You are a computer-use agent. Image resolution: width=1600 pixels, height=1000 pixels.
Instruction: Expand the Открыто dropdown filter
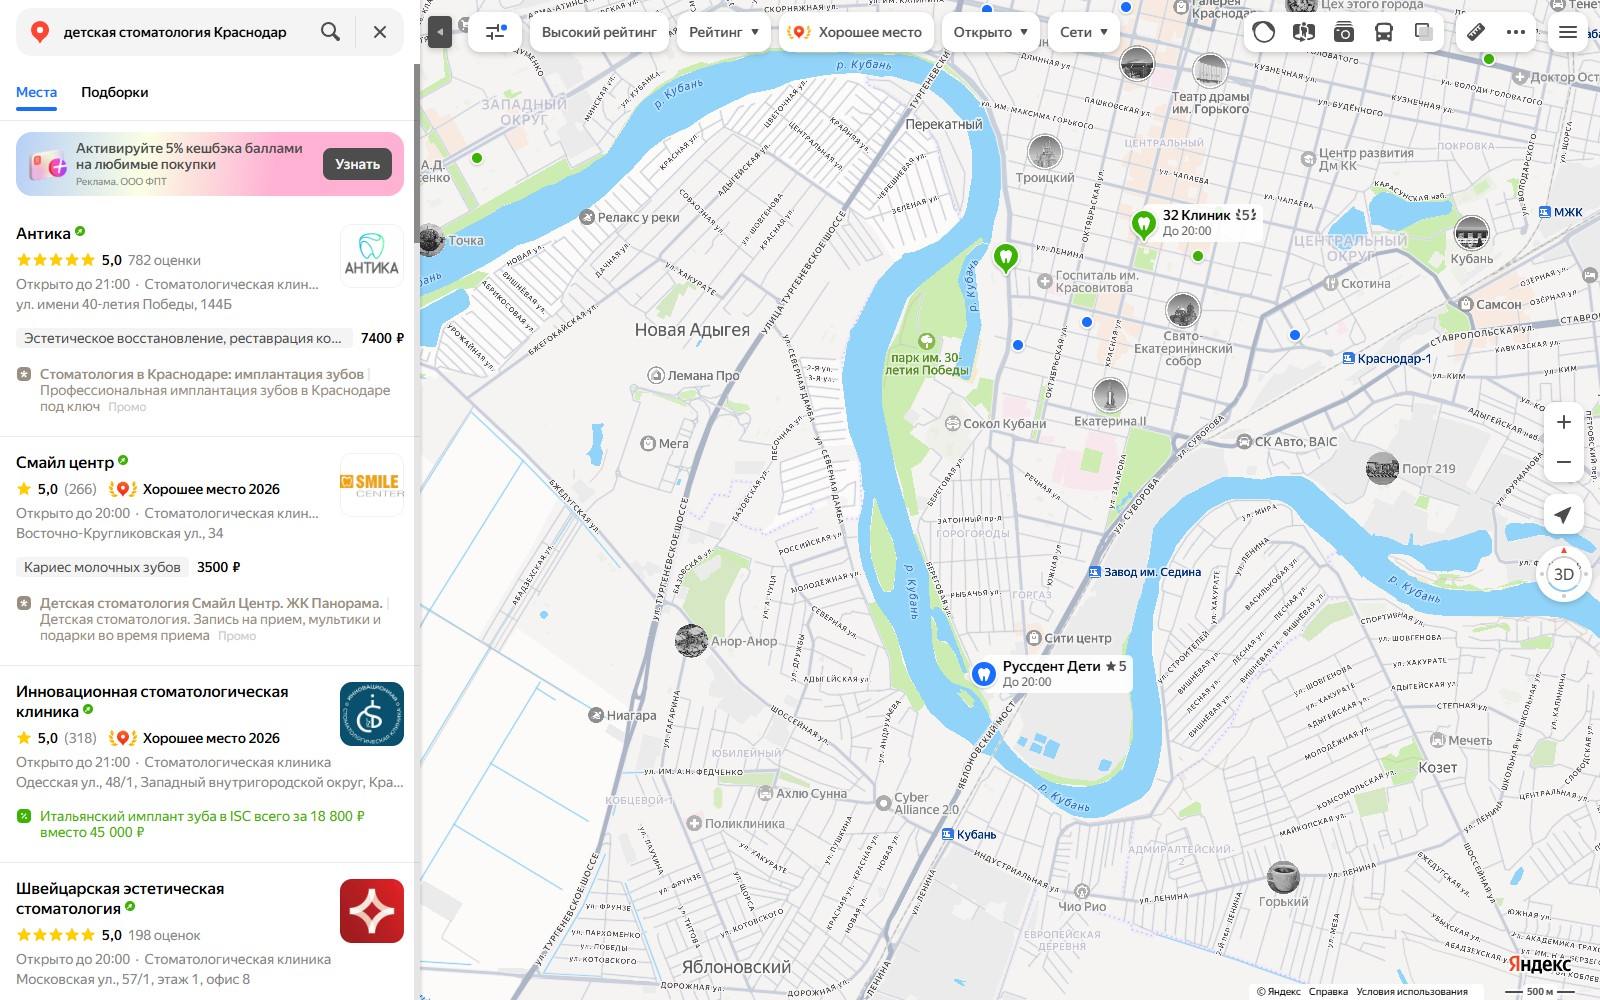(991, 32)
